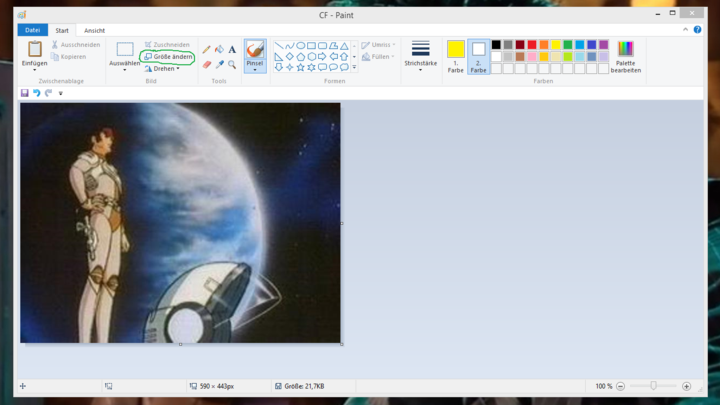Open the Strichstärke line width dropdown
Viewport: 720px width, 405px height.
420,56
